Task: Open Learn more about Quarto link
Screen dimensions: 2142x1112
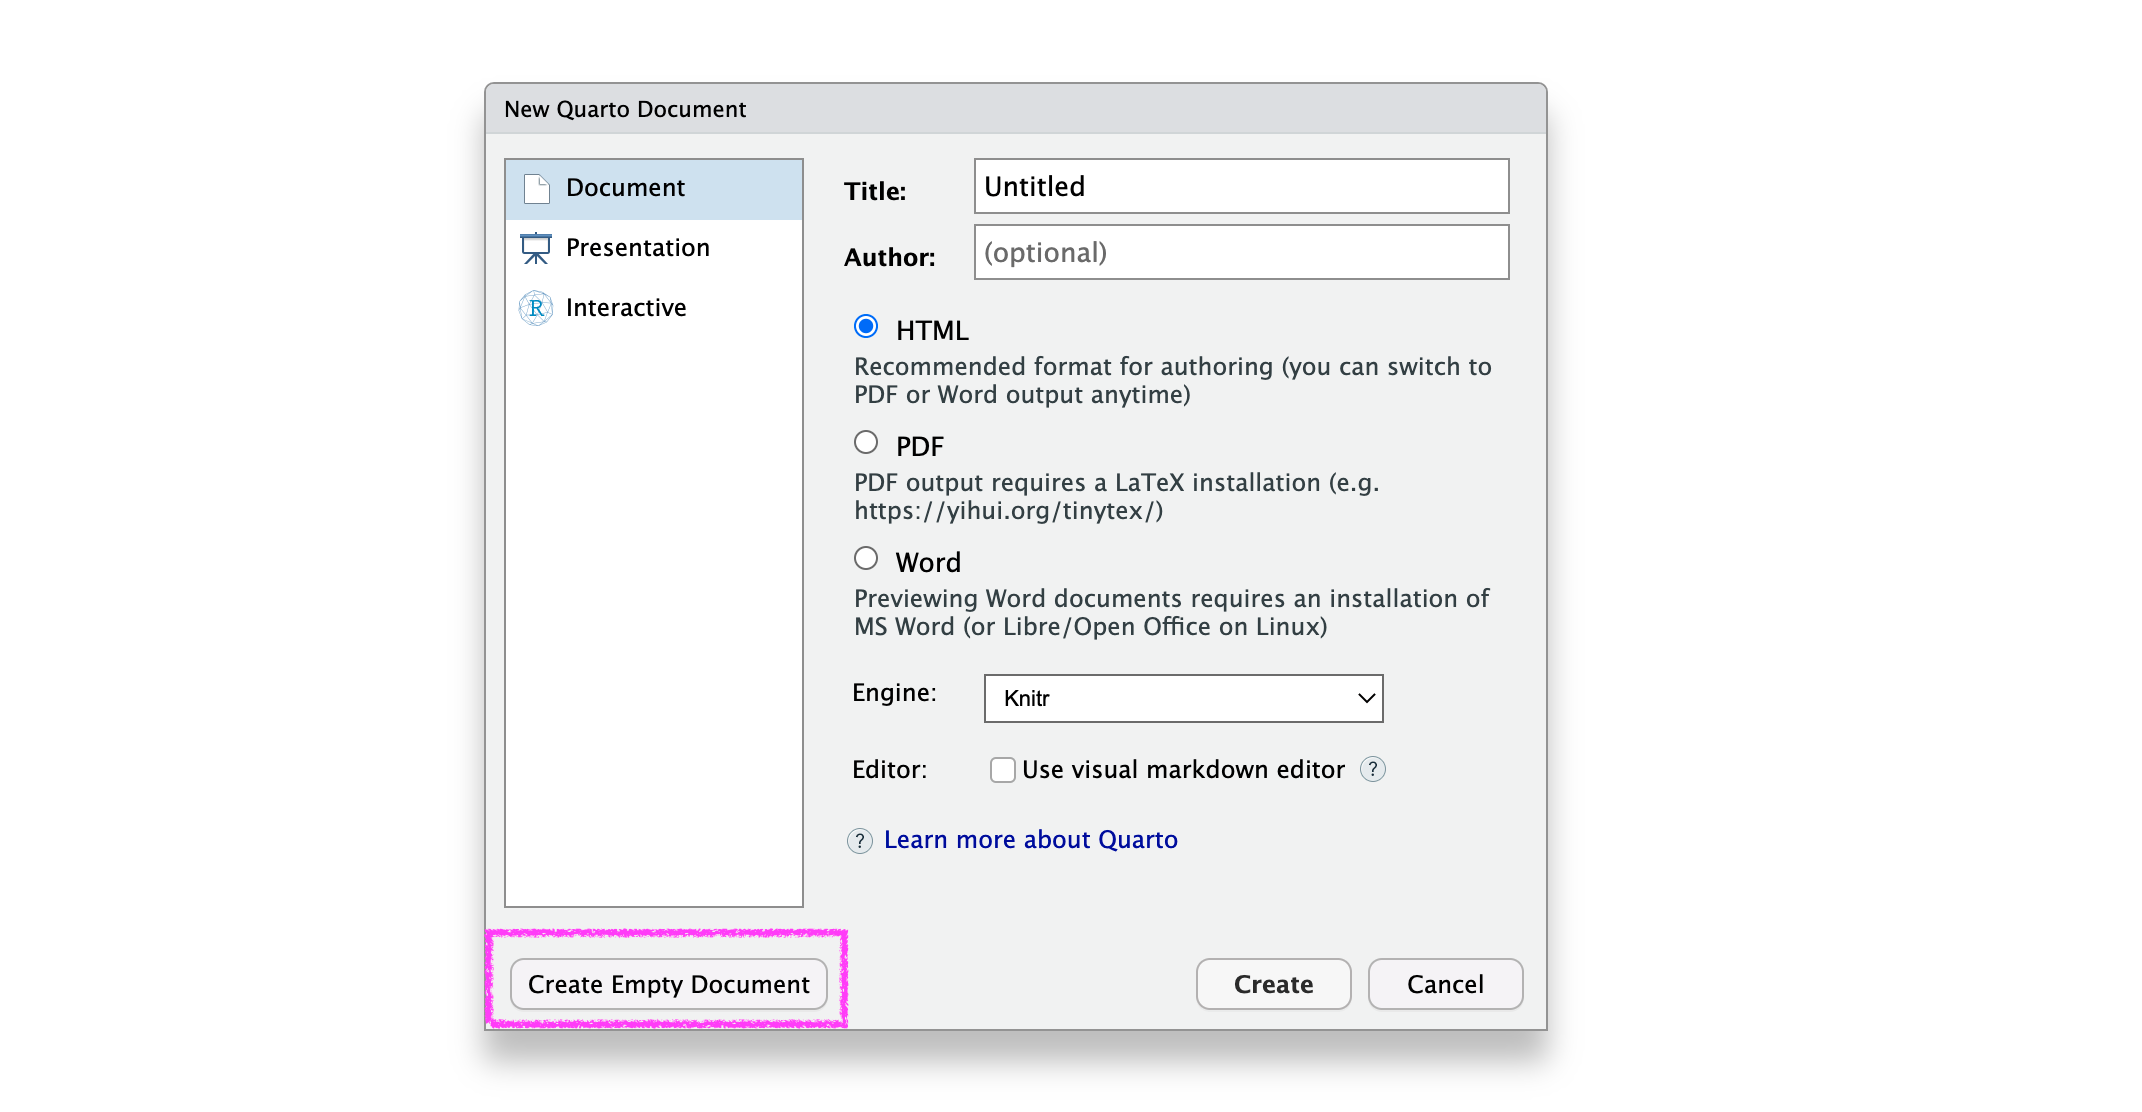Action: pos(1030,840)
